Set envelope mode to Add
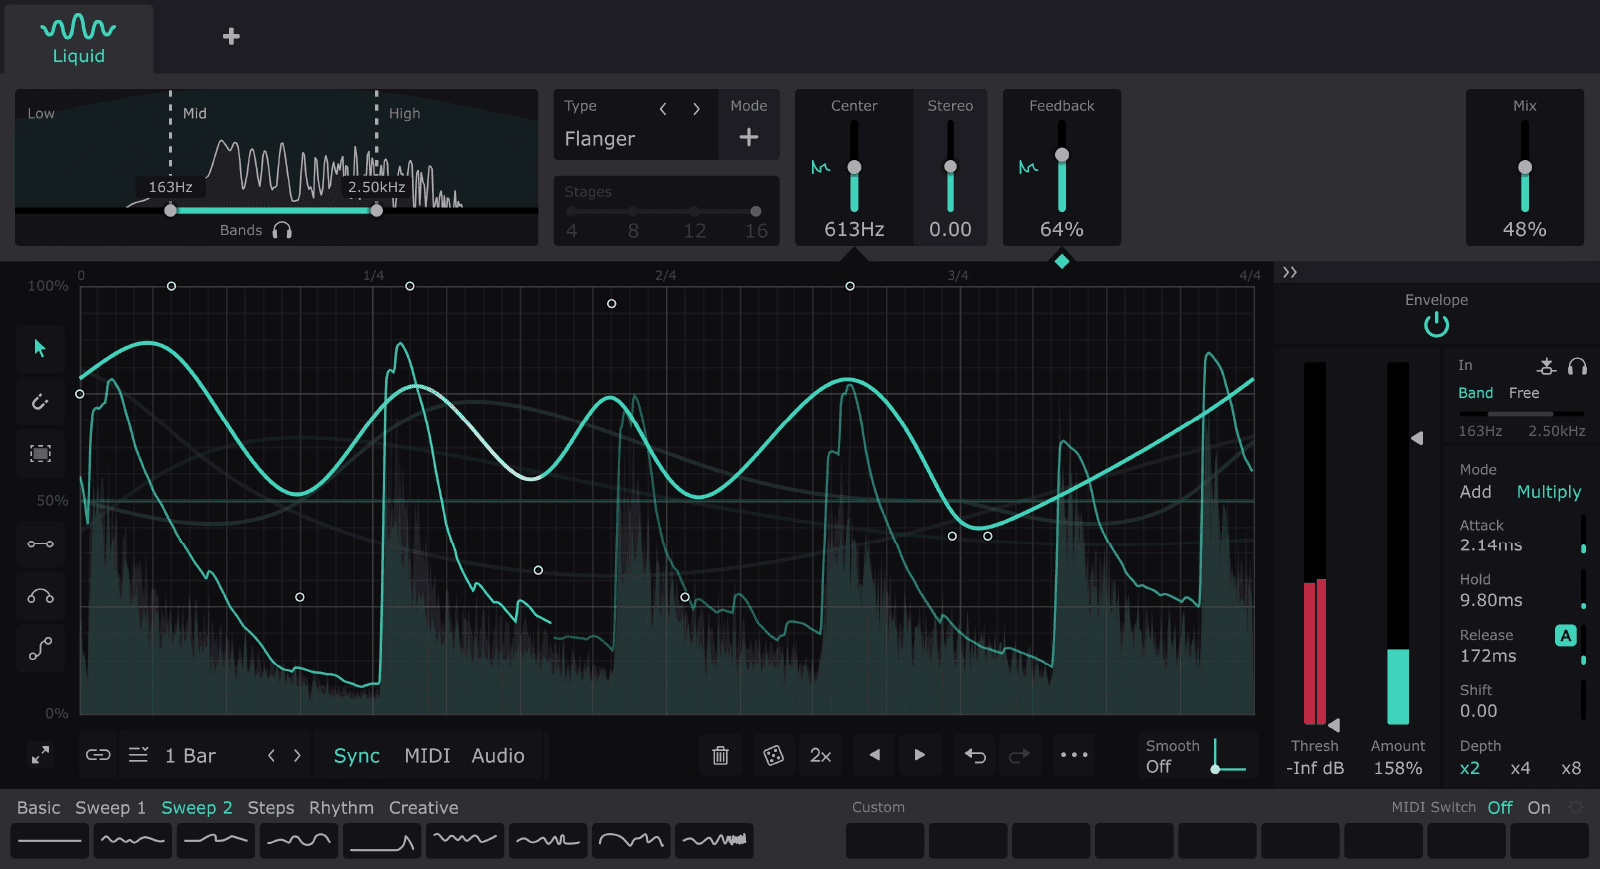 1475,492
